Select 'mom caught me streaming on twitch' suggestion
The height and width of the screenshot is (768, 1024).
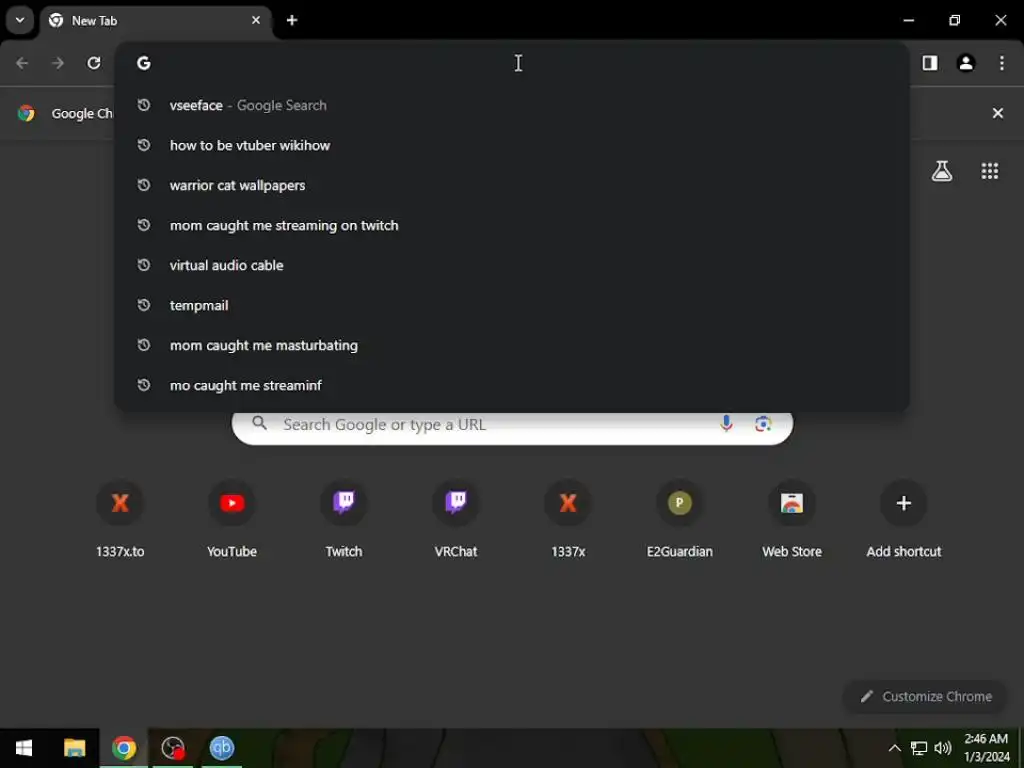pos(512,225)
